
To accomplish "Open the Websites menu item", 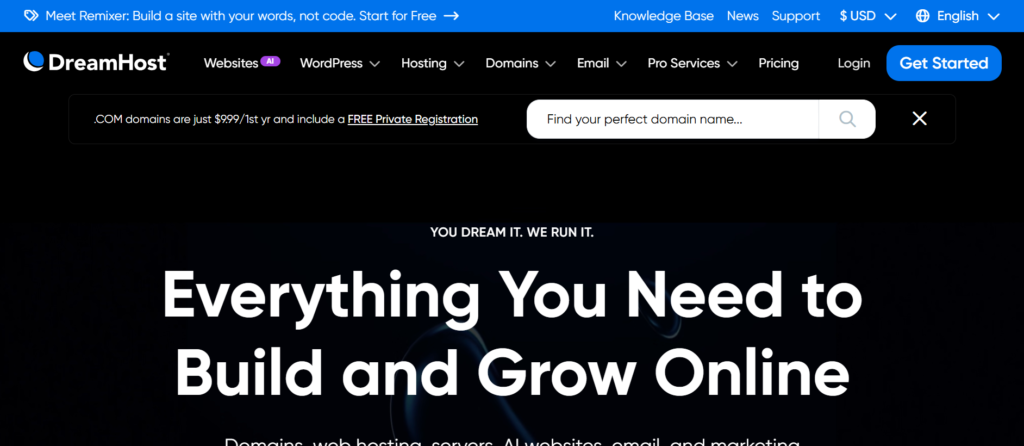I will tap(231, 63).
